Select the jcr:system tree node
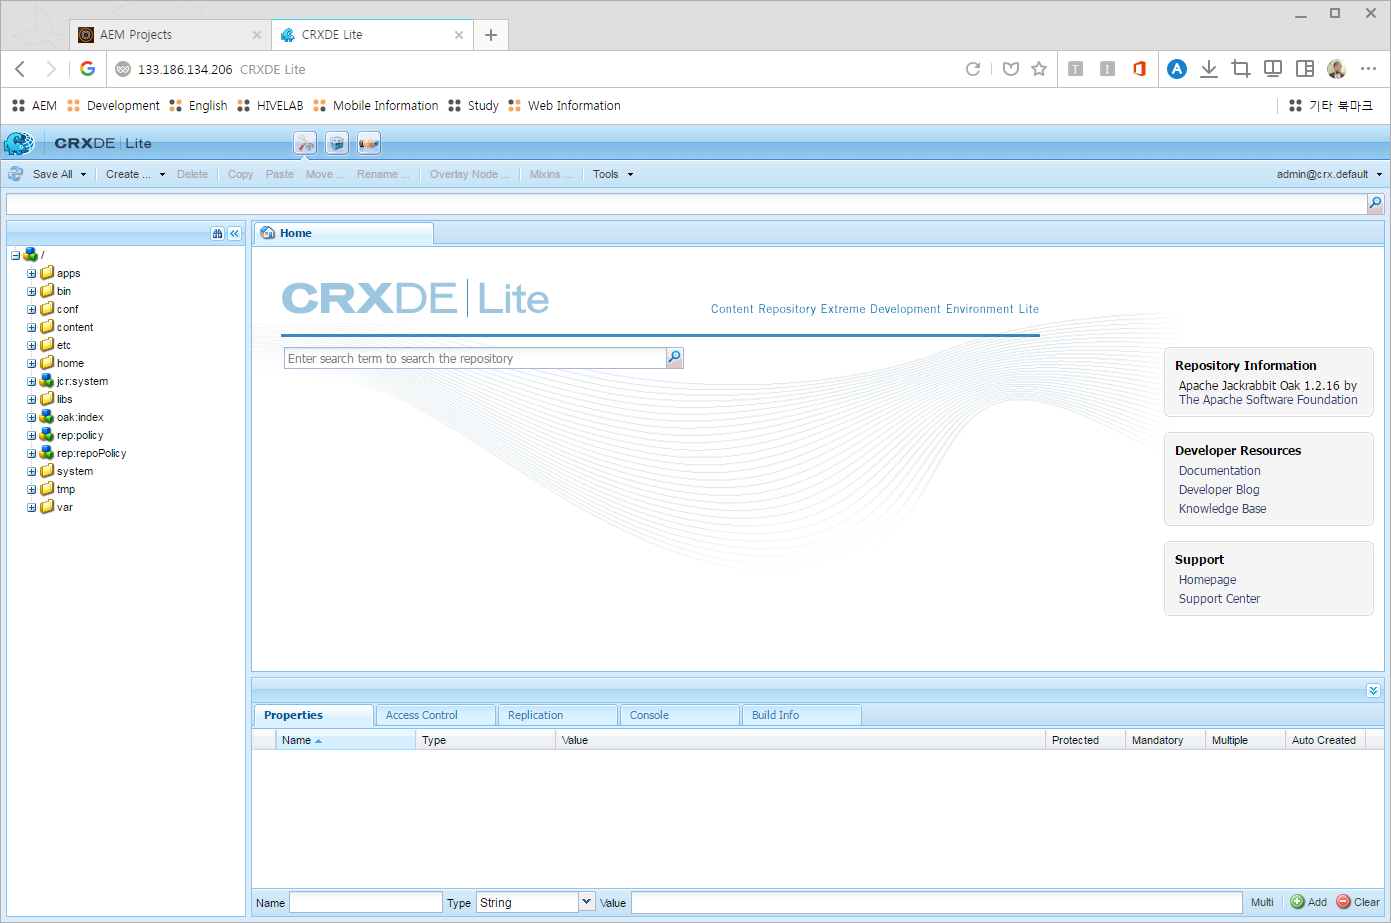 pos(82,381)
